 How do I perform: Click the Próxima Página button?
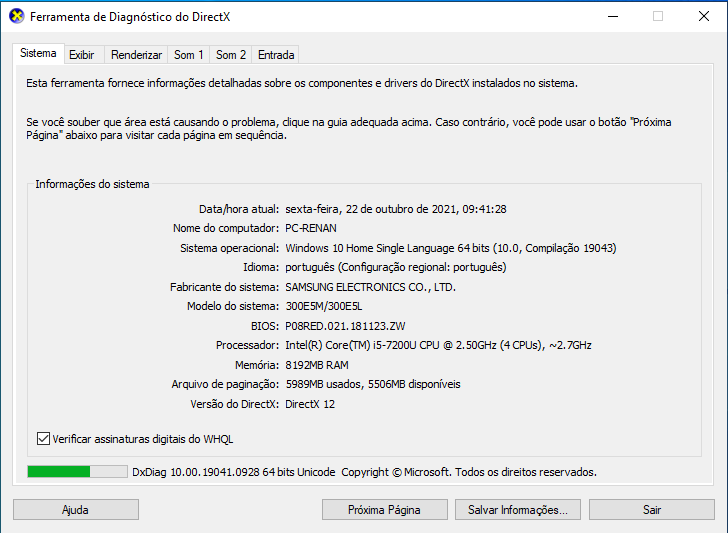coord(384,509)
